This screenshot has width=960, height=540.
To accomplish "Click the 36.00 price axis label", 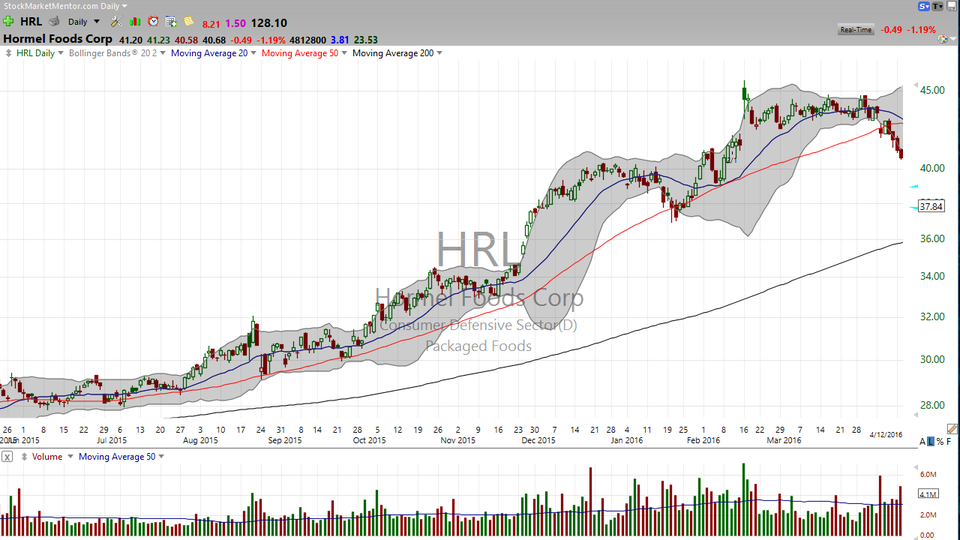I will [x=932, y=239].
